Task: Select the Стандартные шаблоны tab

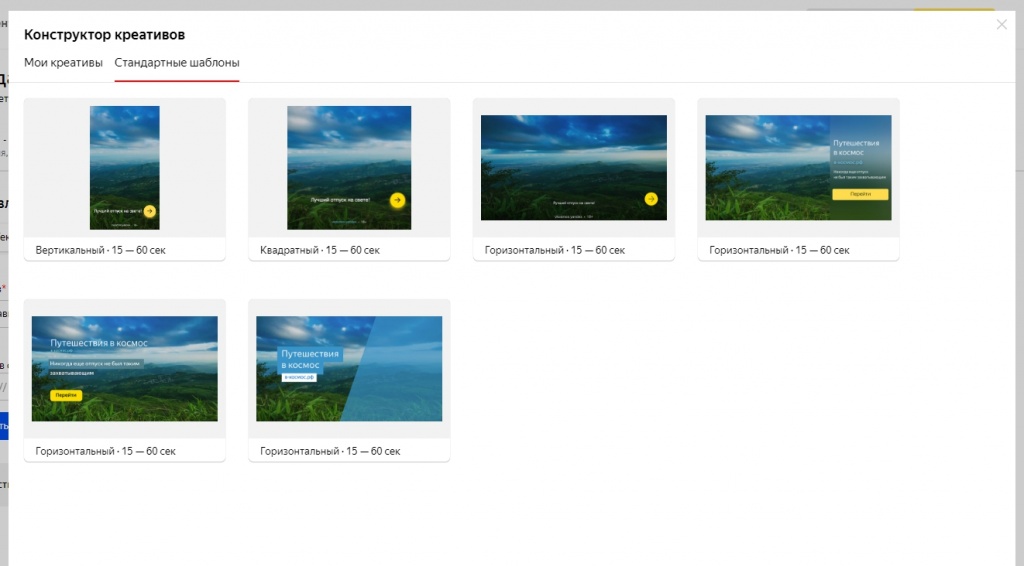Action: pos(177,63)
